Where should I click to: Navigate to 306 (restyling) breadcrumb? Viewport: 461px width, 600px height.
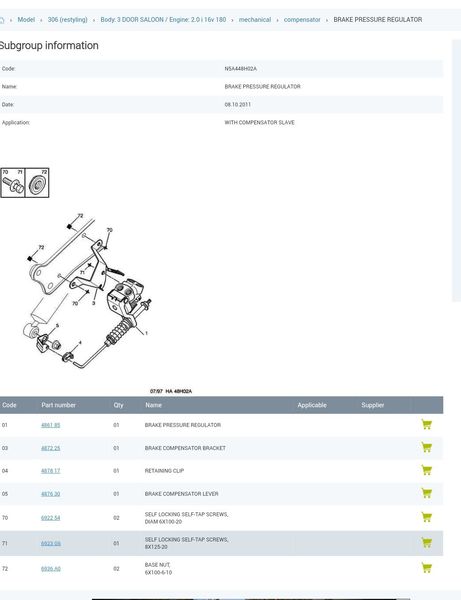(x=67, y=20)
